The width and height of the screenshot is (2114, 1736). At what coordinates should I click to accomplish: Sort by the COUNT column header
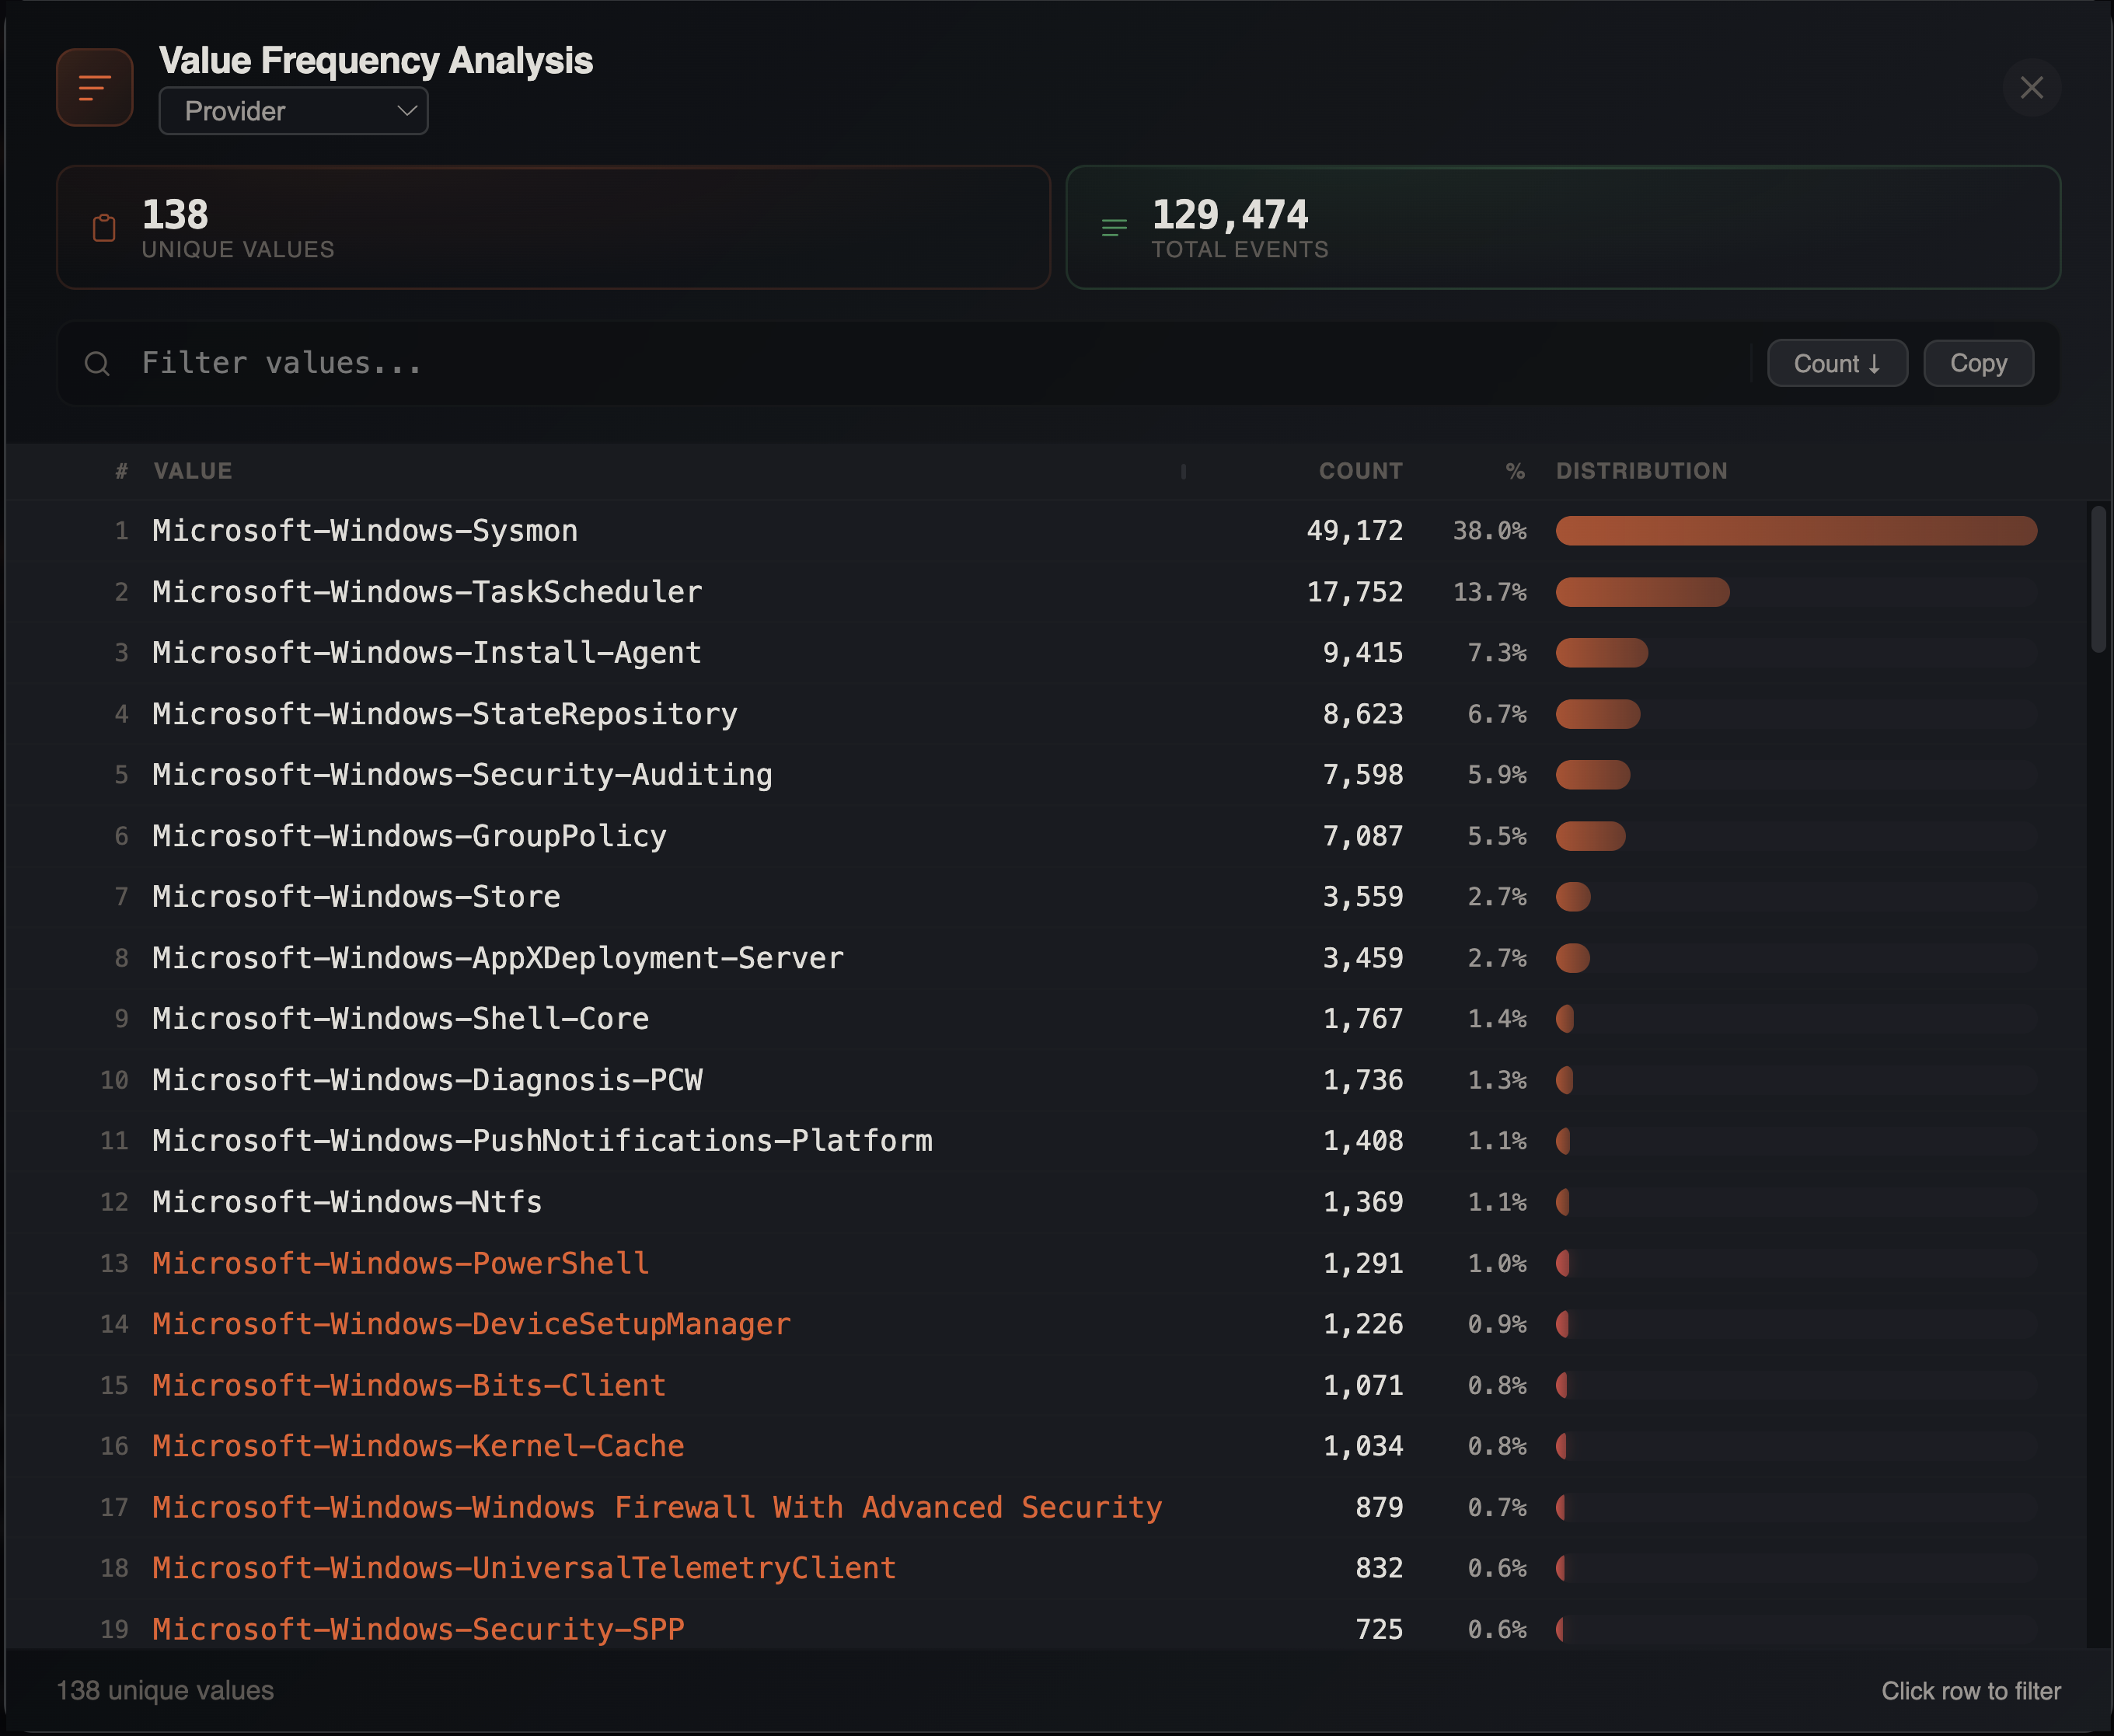[1360, 471]
